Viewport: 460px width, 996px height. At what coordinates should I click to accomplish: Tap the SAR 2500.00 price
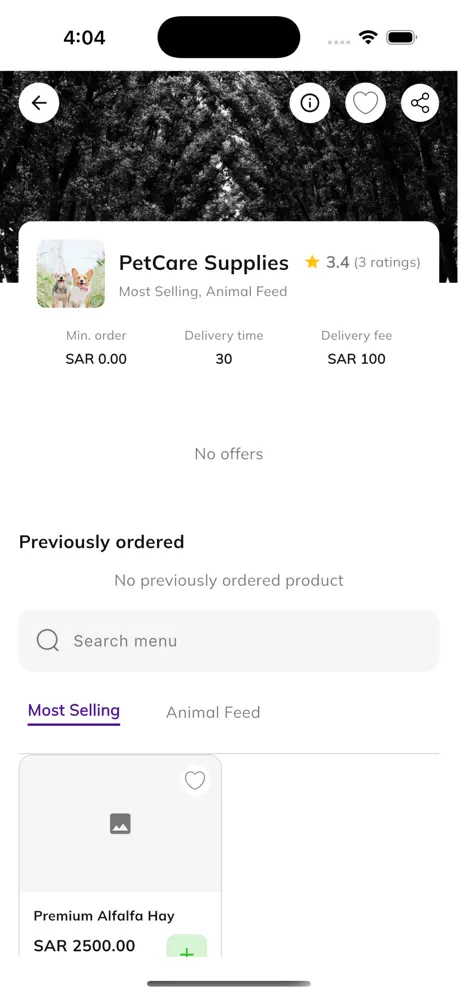pos(85,946)
